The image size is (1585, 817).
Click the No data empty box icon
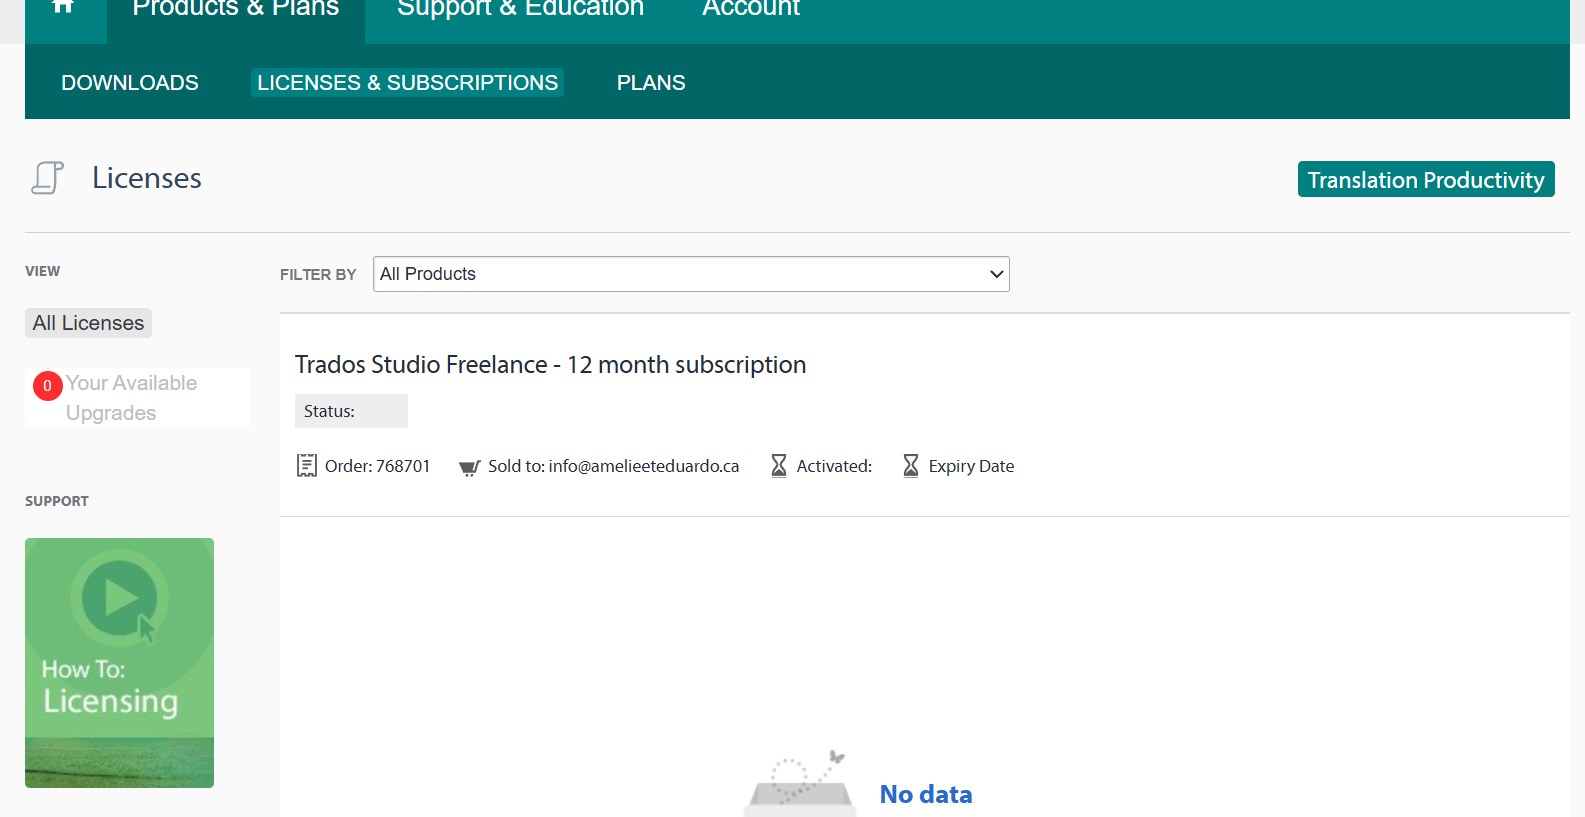pos(800,782)
